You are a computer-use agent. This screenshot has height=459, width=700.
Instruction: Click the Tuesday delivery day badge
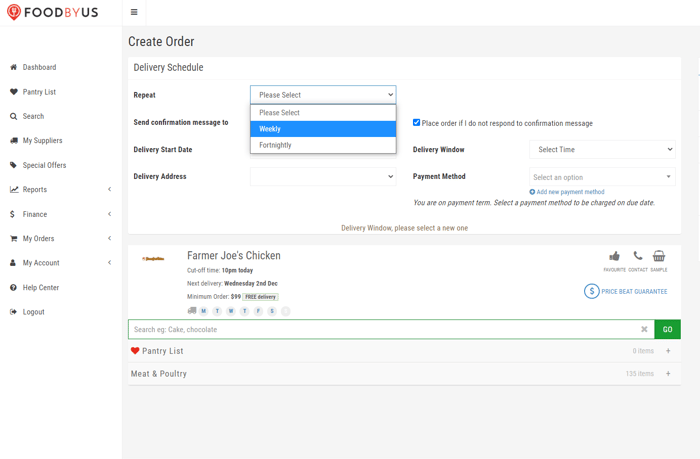pos(217,311)
